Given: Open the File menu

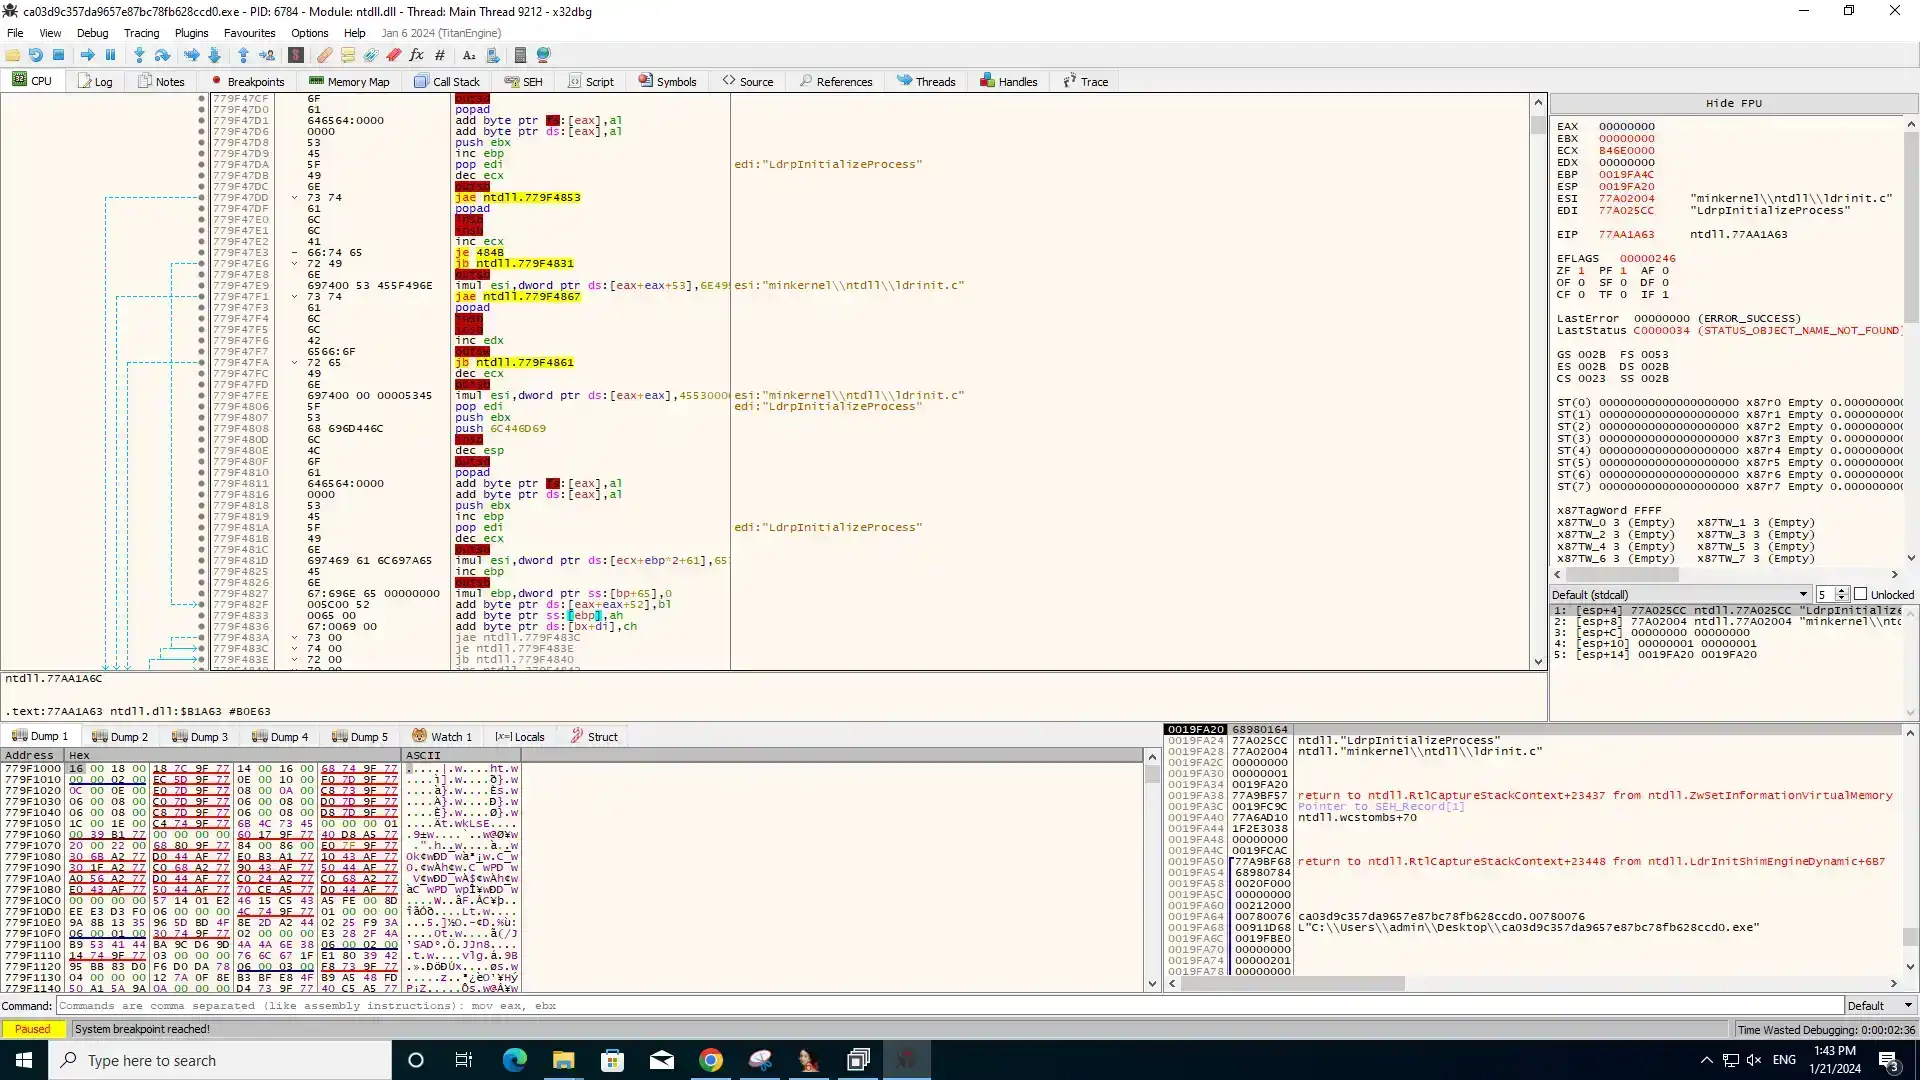Looking at the screenshot, I should click(15, 33).
